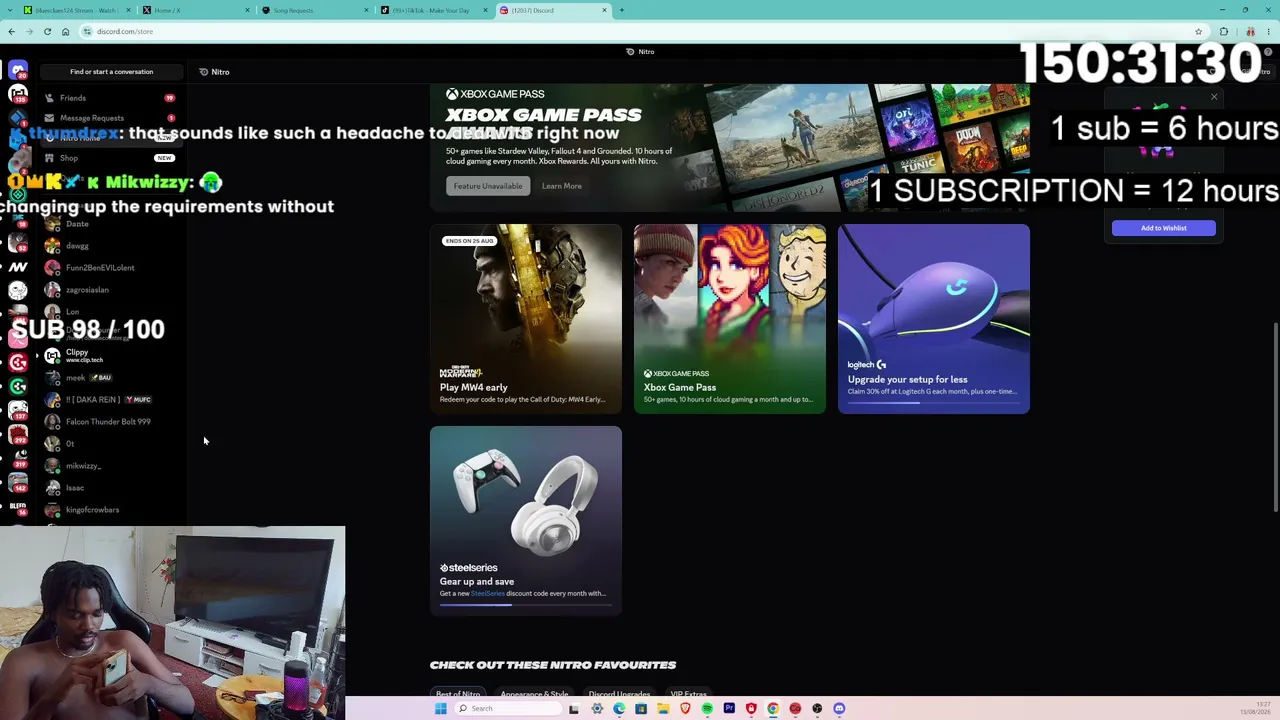
Task: Click the taskbar Search box
Action: pyautogui.click(x=507, y=709)
